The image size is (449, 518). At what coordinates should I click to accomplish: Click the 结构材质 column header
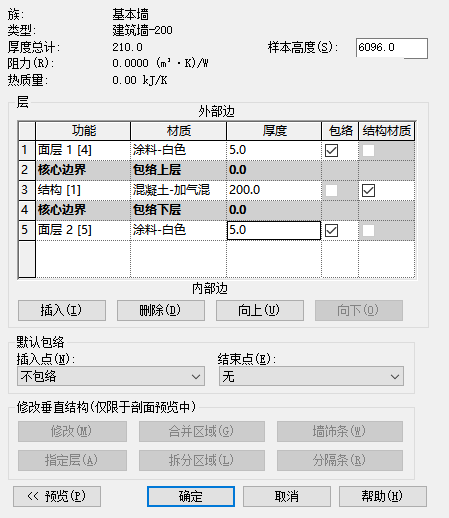(387, 131)
